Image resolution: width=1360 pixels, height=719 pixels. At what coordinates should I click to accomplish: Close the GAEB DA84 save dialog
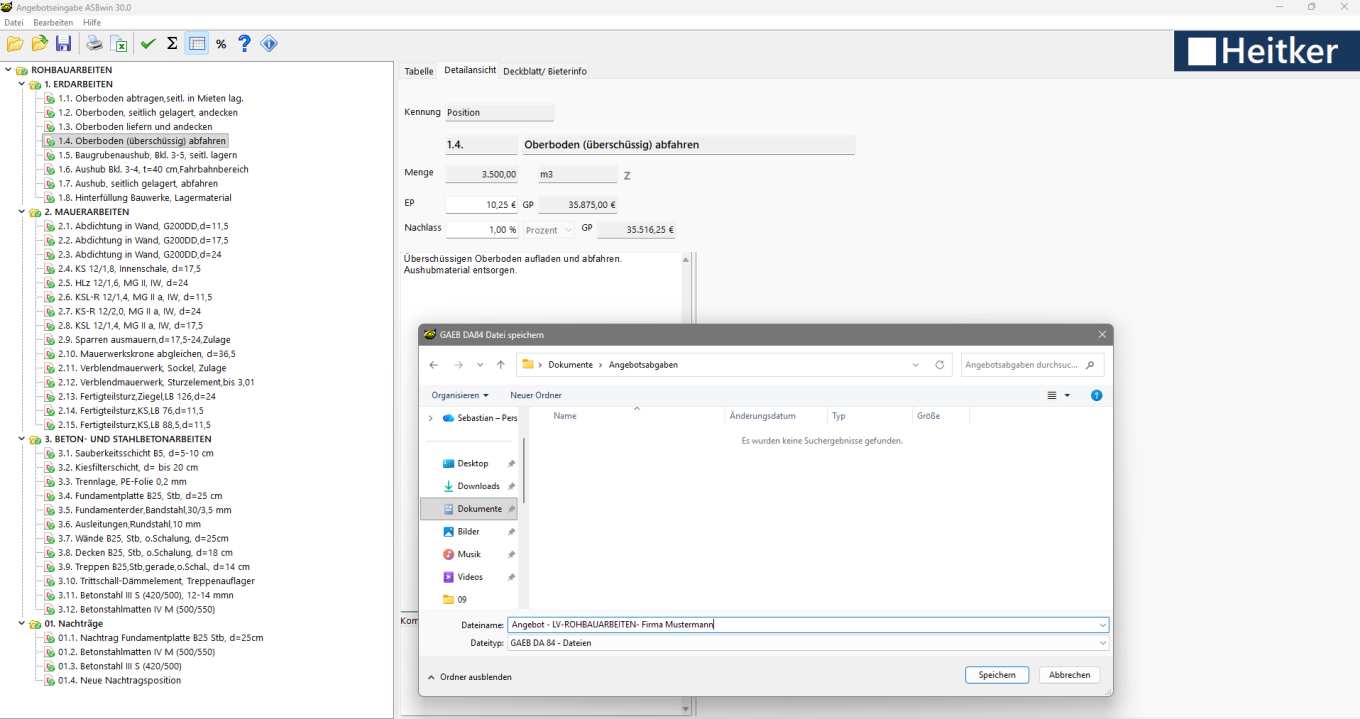point(1102,335)
